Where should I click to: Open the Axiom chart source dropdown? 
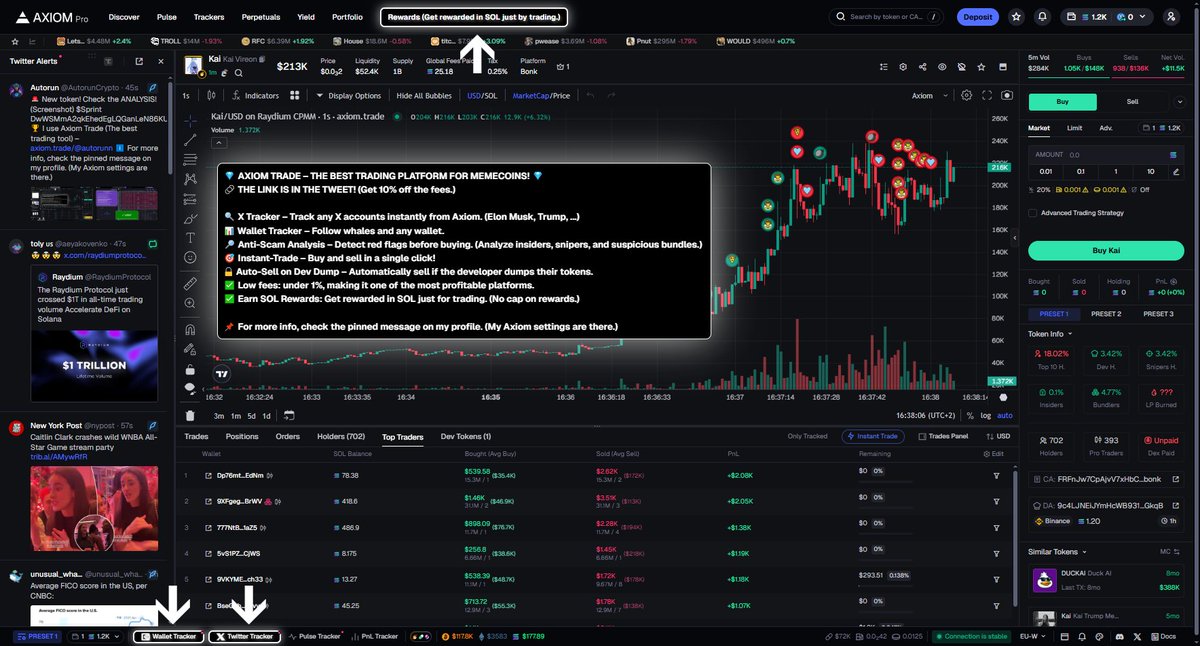[928, 96]
